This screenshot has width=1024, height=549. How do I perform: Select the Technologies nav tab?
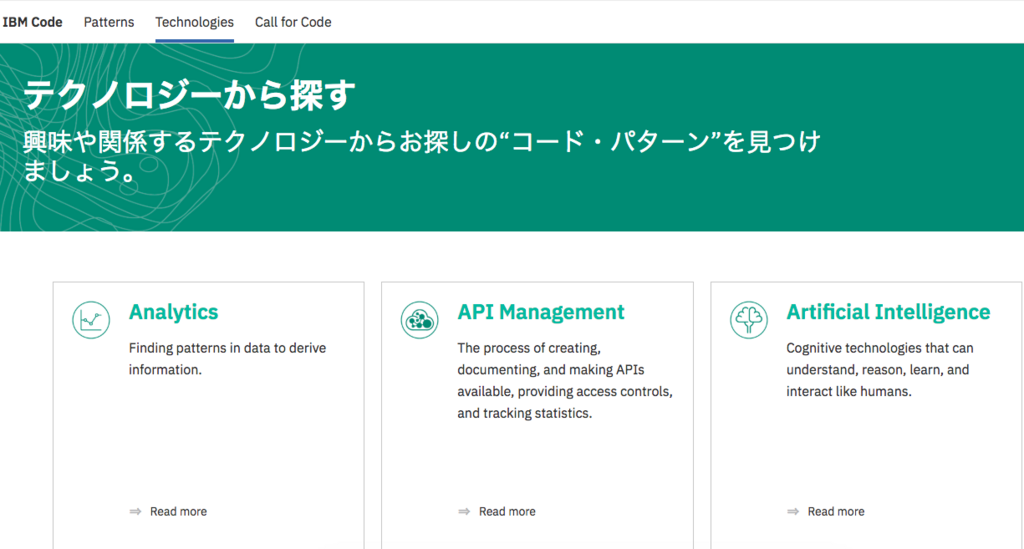[x=195, y=22]
